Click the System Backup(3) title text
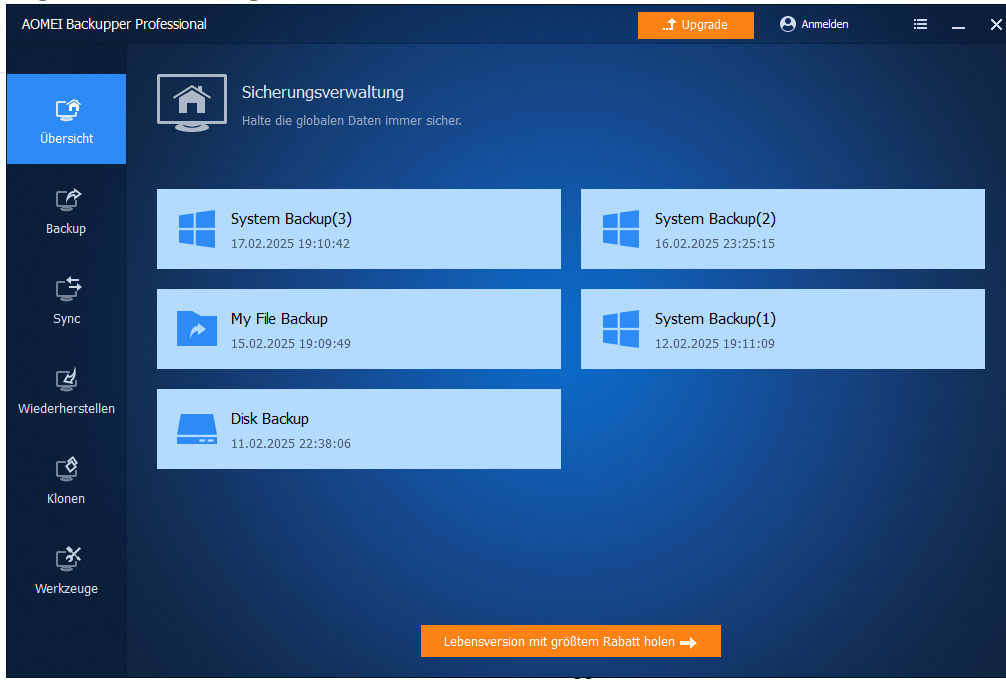The image size is (1006, 693). click(291, 219)
